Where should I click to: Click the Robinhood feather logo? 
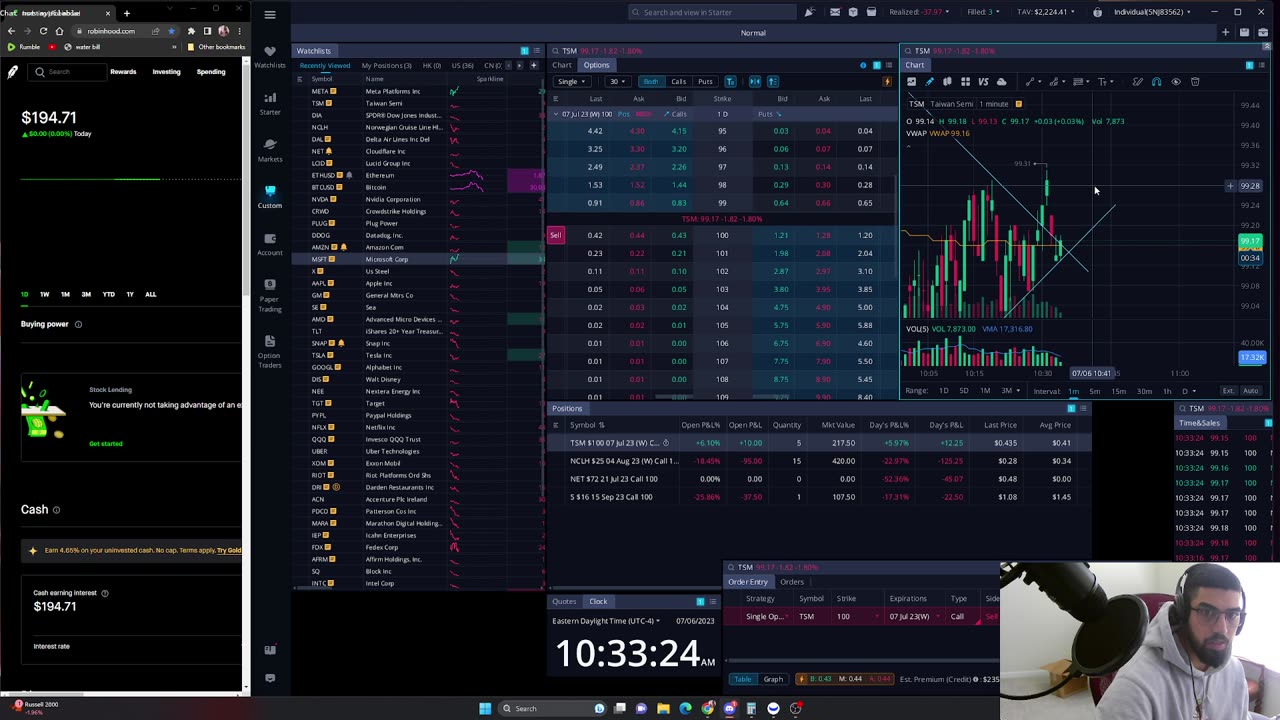coord(12,71)
